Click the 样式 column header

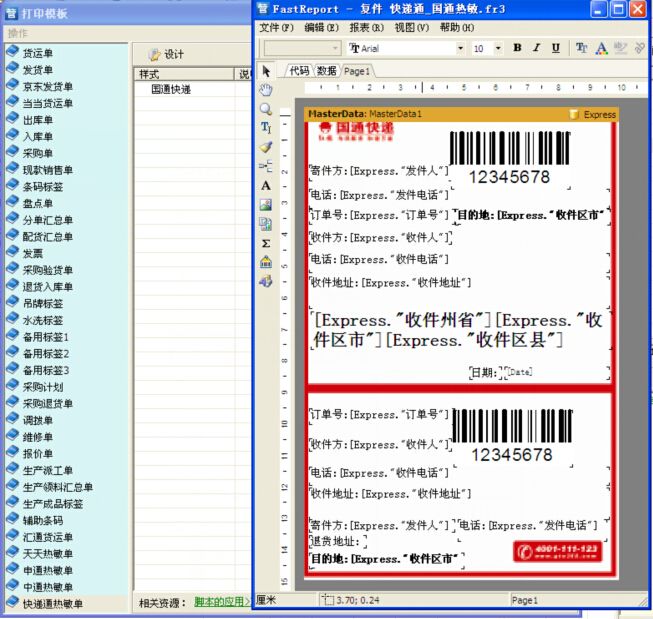(184, 74)
